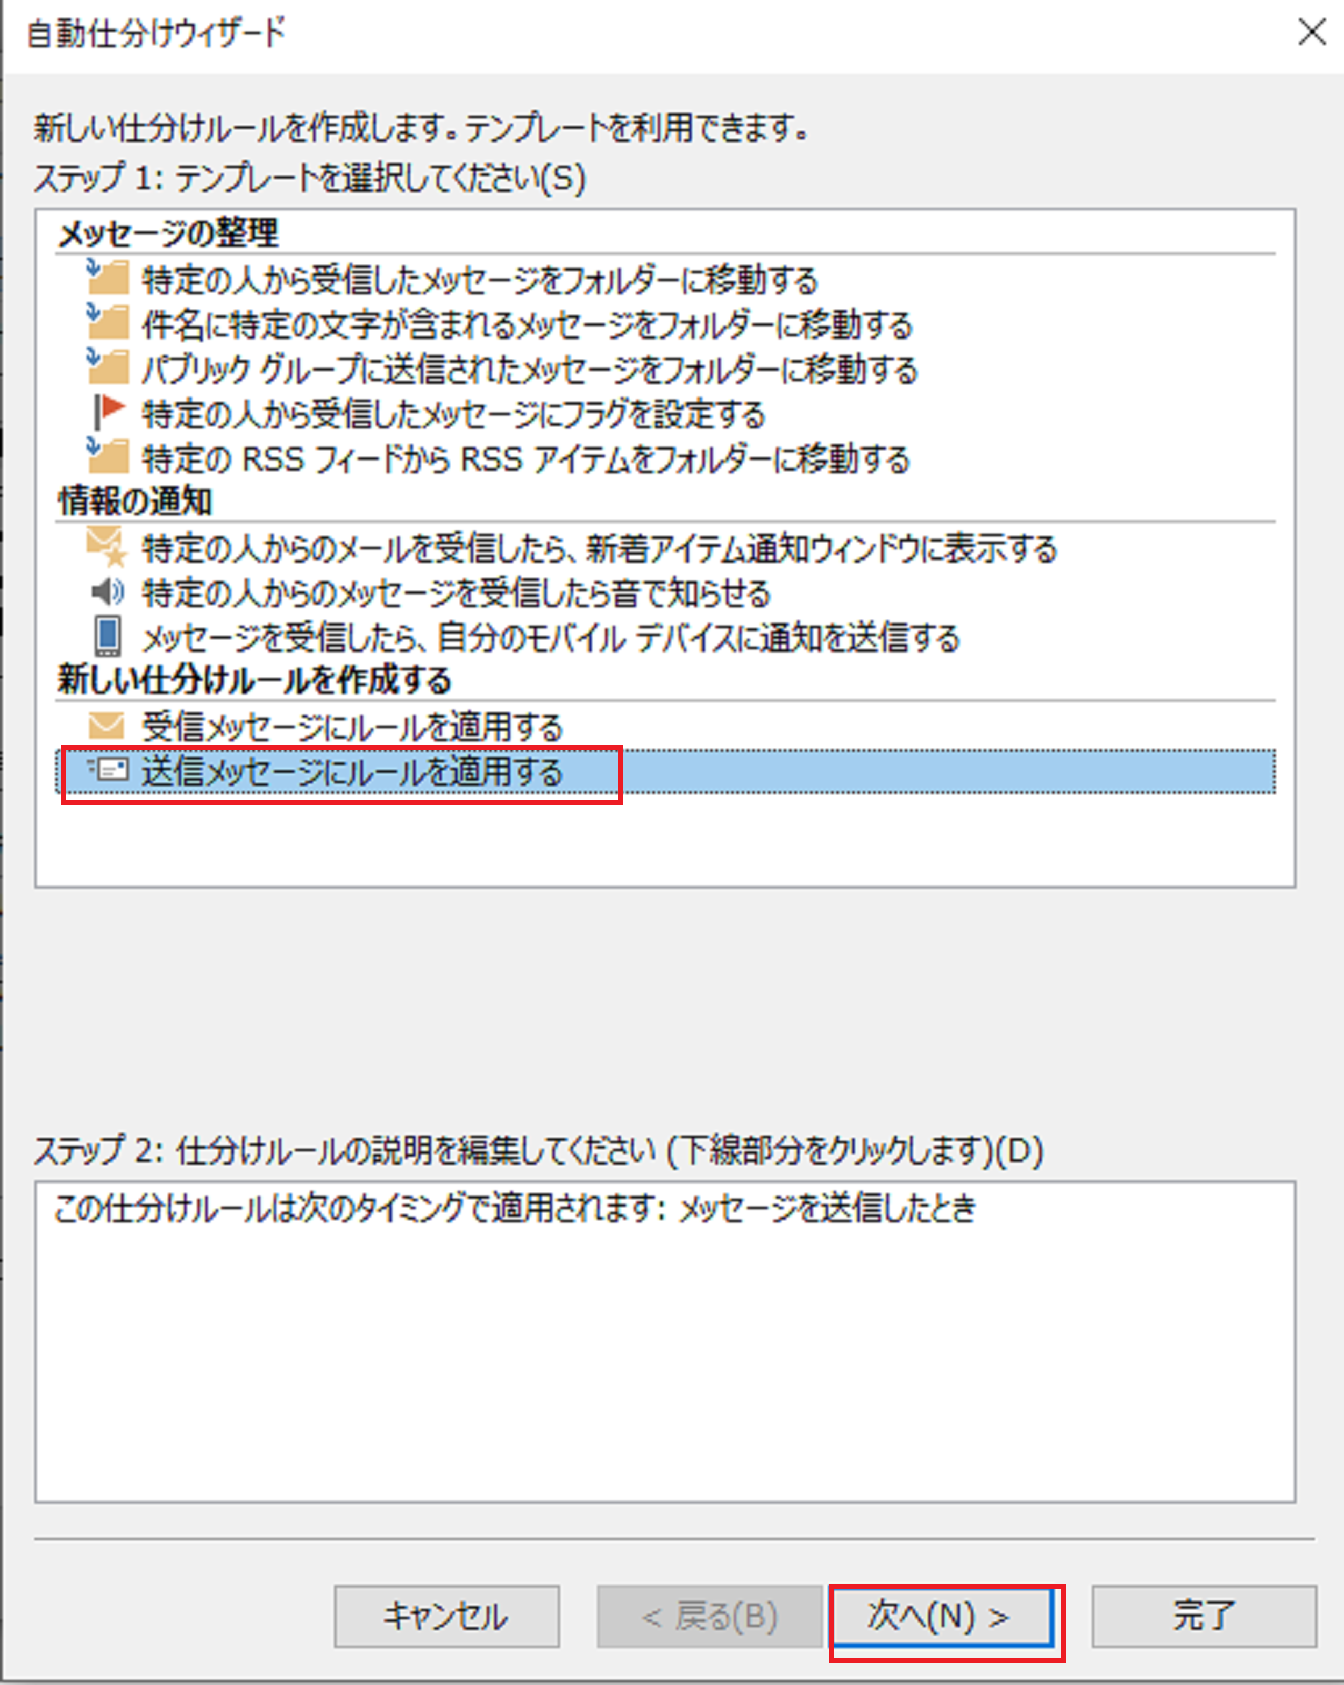Screen dimensions: 1344x1685
Task: Click folder icon for 特定の人から受信したメッセージ rule
Action: (x=107, y=275)
